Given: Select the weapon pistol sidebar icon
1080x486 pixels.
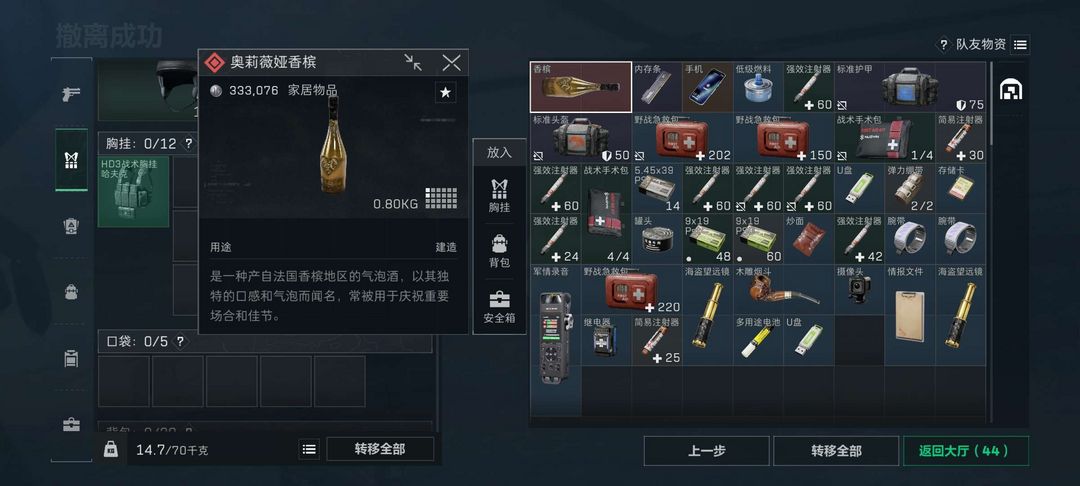Looking at the screenshot, I should (71, 94).
